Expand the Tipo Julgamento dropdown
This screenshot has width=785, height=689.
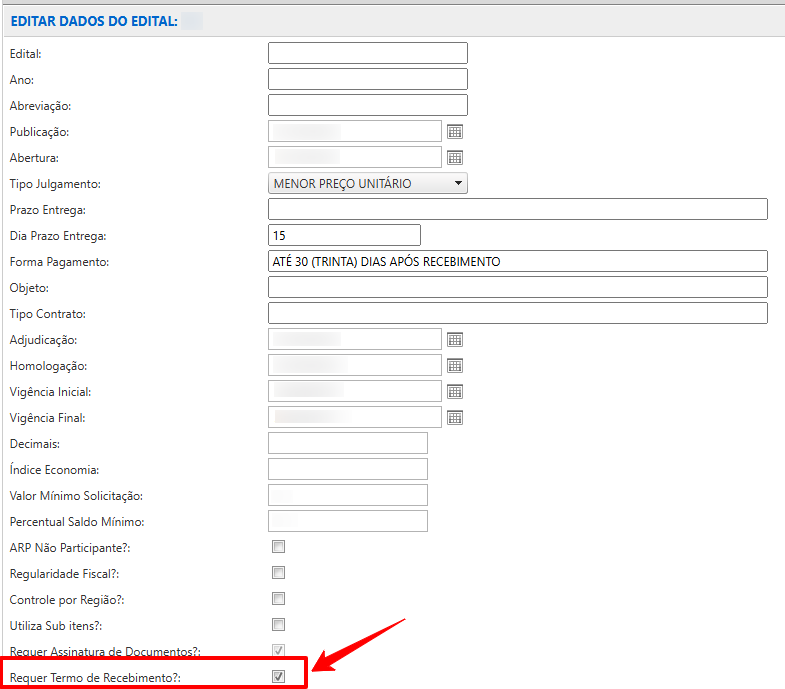click(x=368, y=183)
